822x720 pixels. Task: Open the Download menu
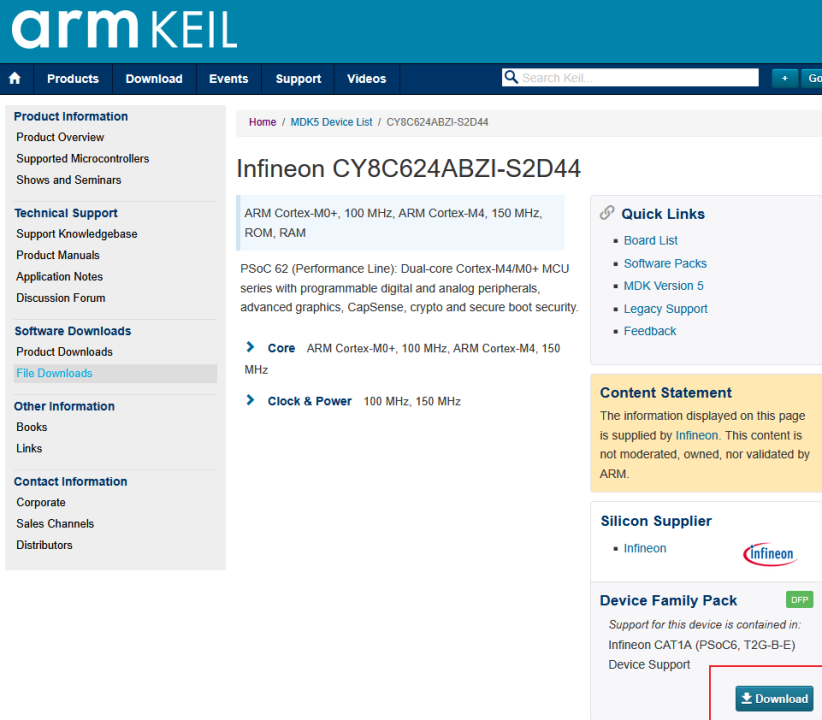coord(154,79)
